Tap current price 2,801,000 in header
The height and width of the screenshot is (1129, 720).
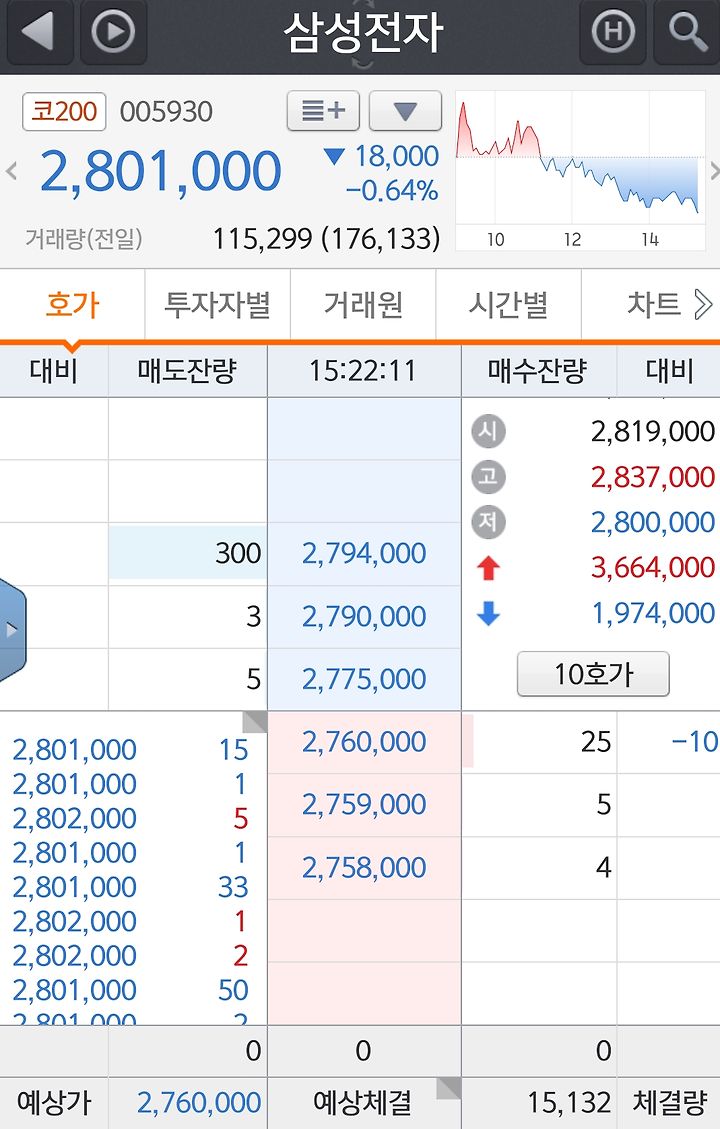point(161,171)
